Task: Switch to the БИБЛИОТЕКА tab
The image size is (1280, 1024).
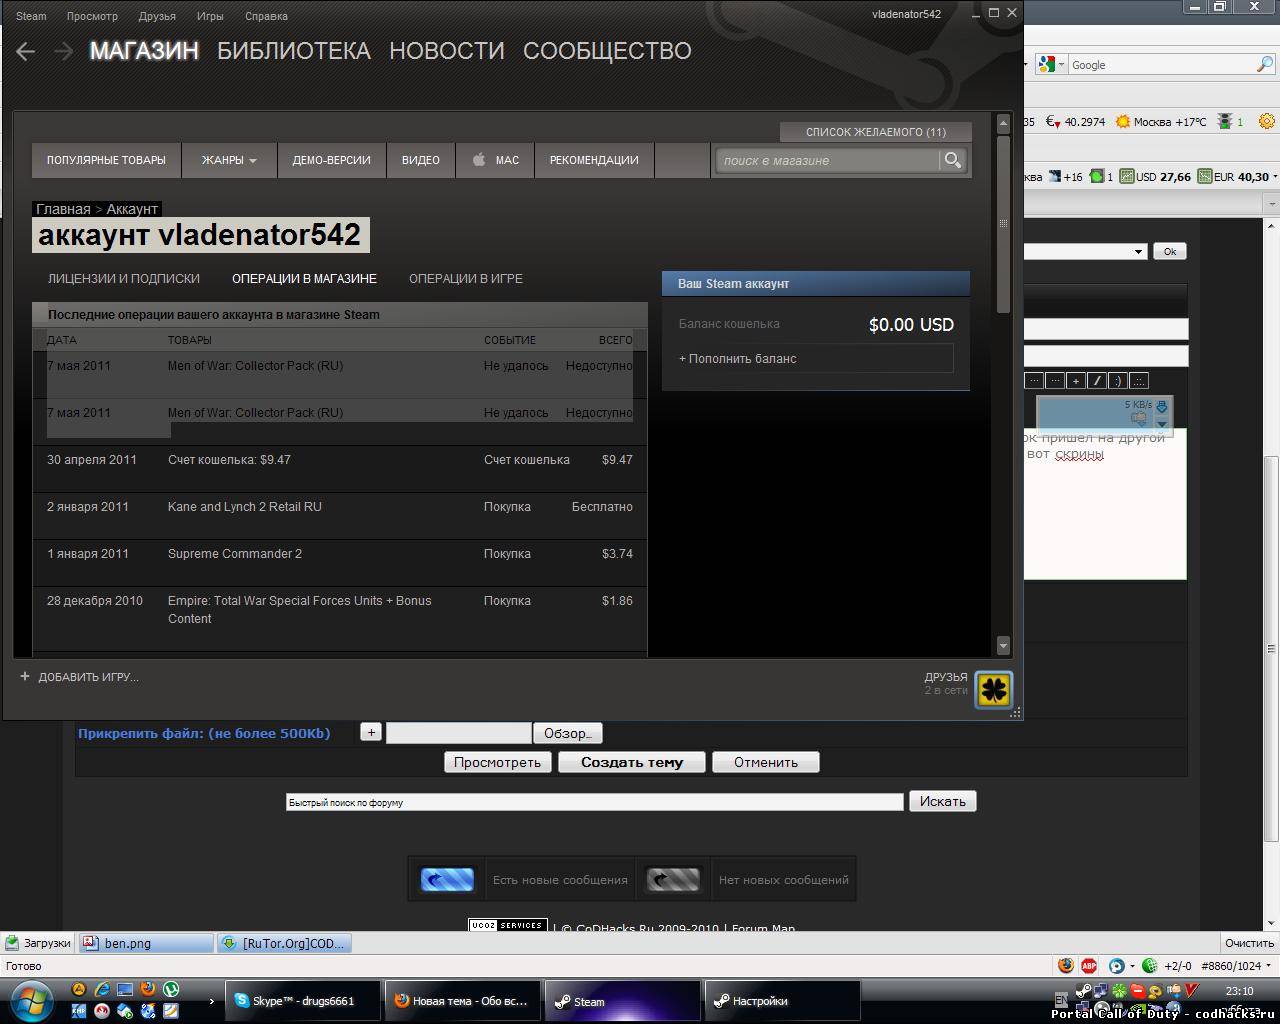Action: [x=294, y=51]
